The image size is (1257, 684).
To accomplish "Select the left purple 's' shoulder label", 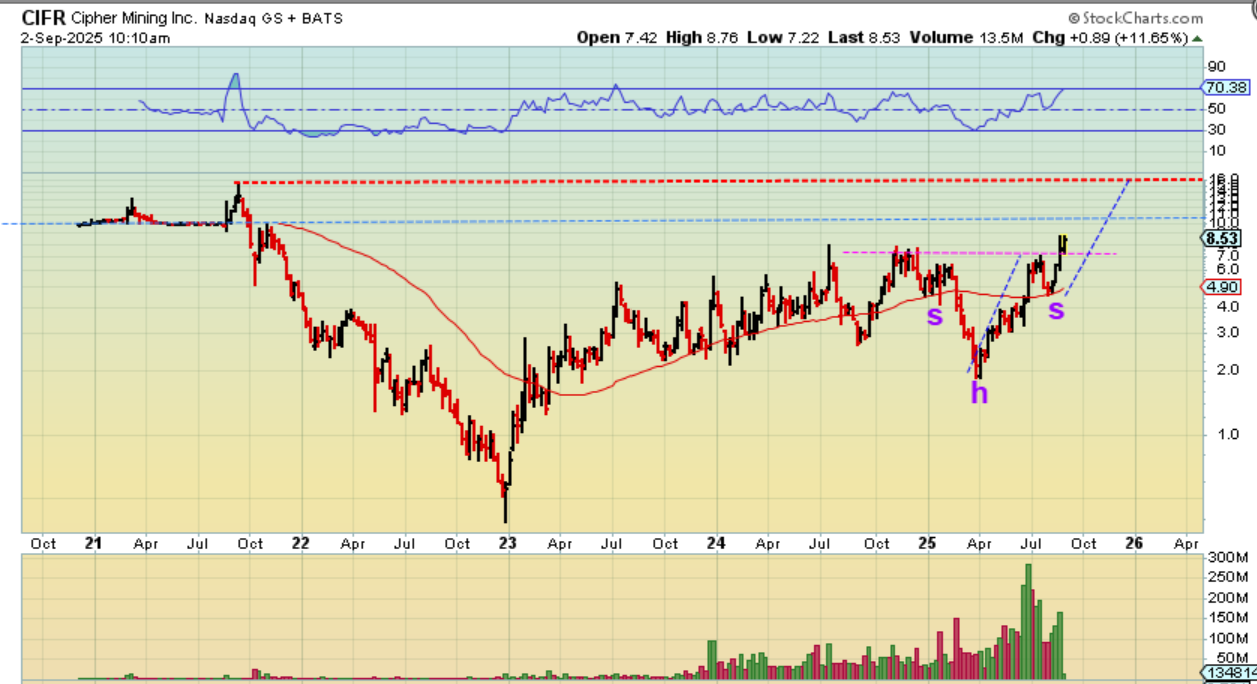I will pyautogui.click(x=934, y=316).
